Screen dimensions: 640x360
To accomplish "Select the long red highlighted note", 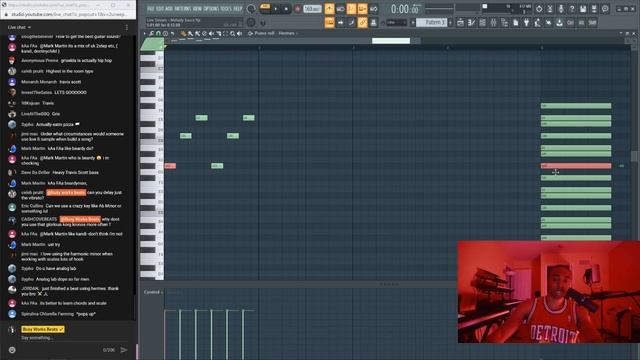I will (576, 166).
